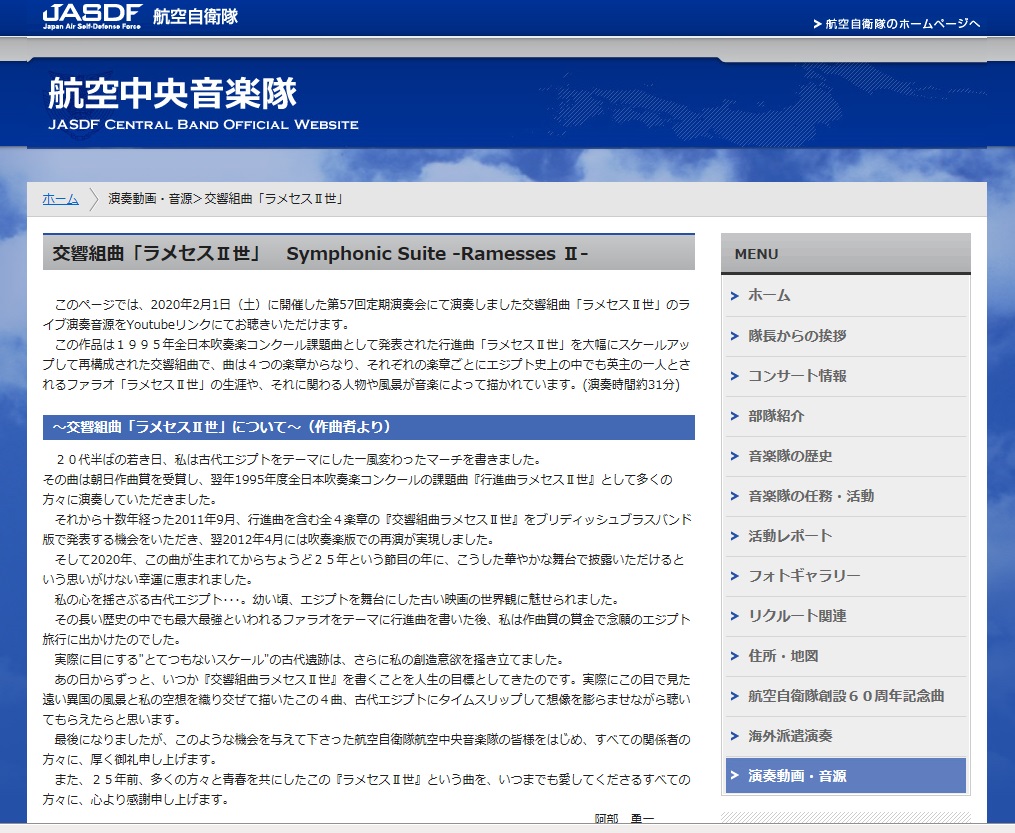Screen dimensions: 1015x833
Task: Open コンサート情報 menu item
Action: point(797,376)
